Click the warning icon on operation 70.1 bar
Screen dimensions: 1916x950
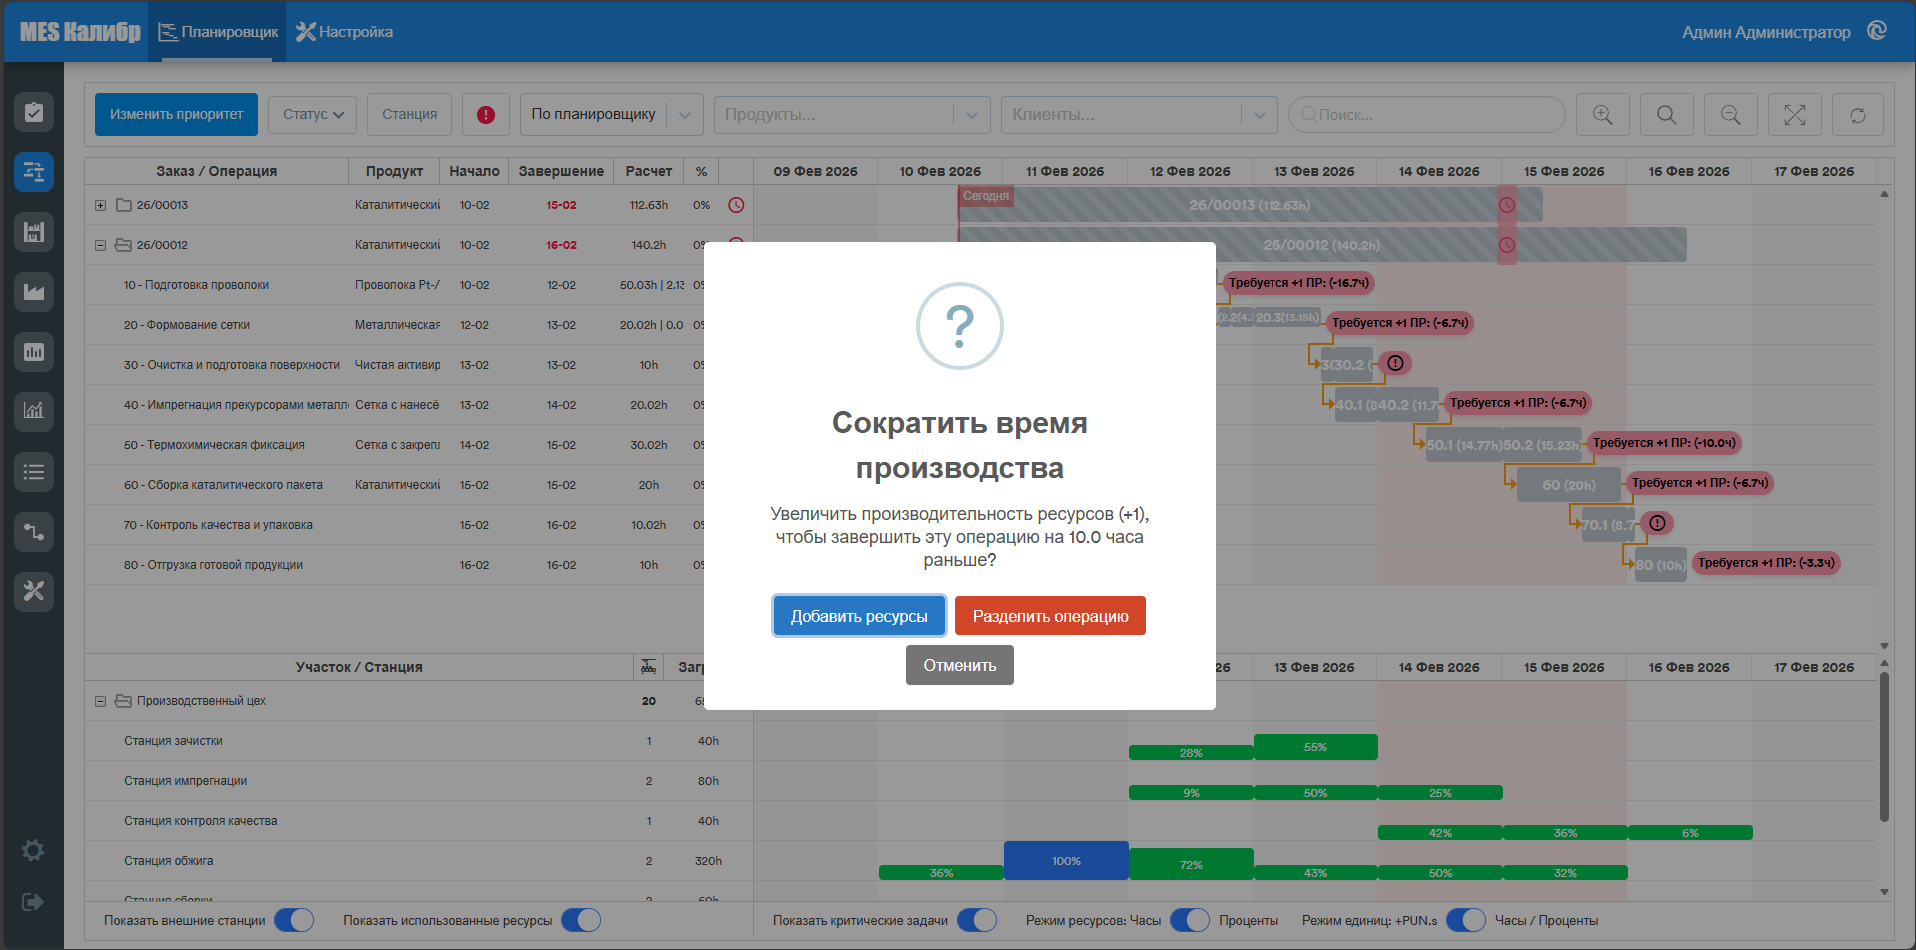[x=1657, y=523]
